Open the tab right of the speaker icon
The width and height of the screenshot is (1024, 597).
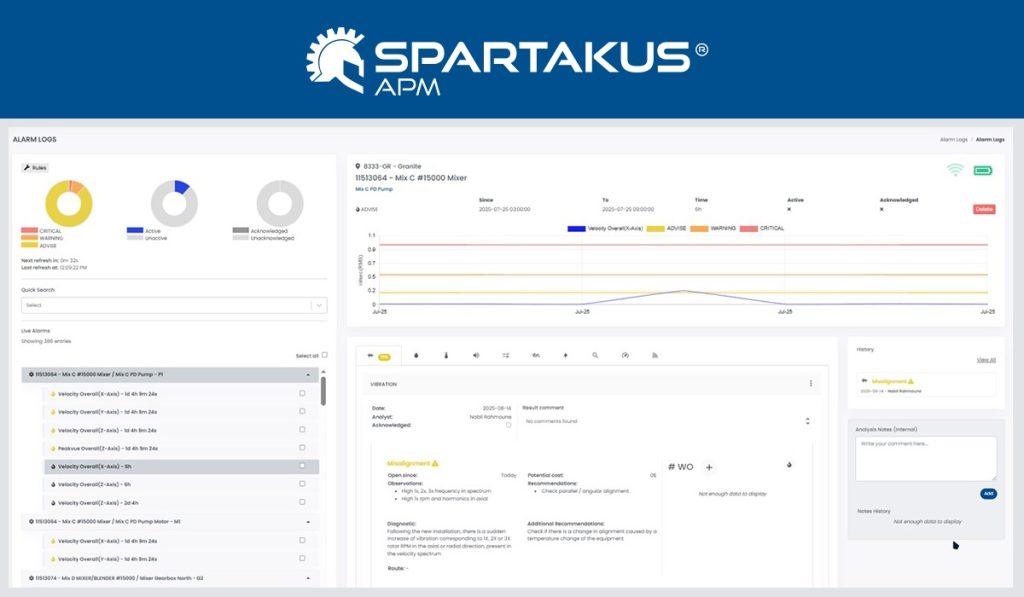tap(505, 356)
